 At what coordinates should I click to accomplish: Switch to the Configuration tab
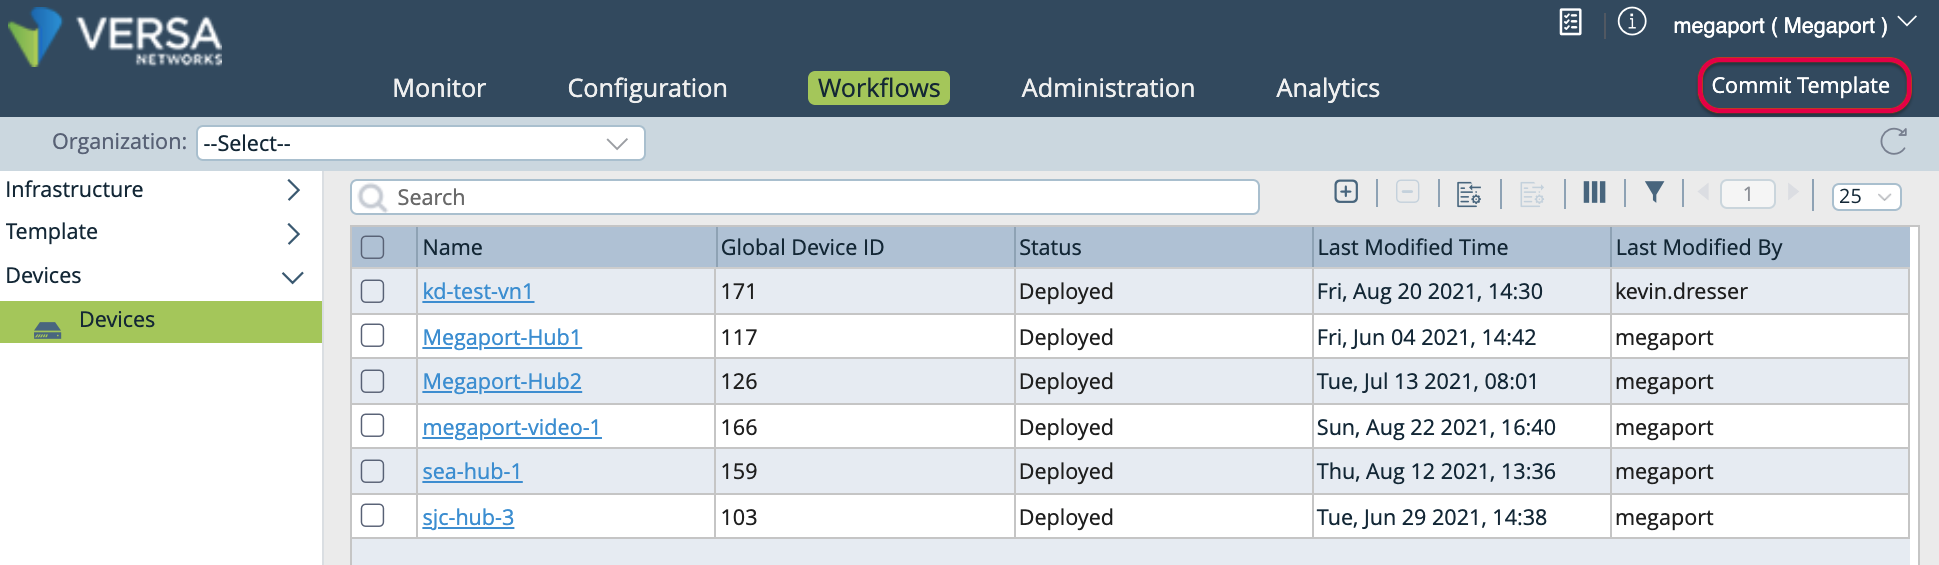647,88
